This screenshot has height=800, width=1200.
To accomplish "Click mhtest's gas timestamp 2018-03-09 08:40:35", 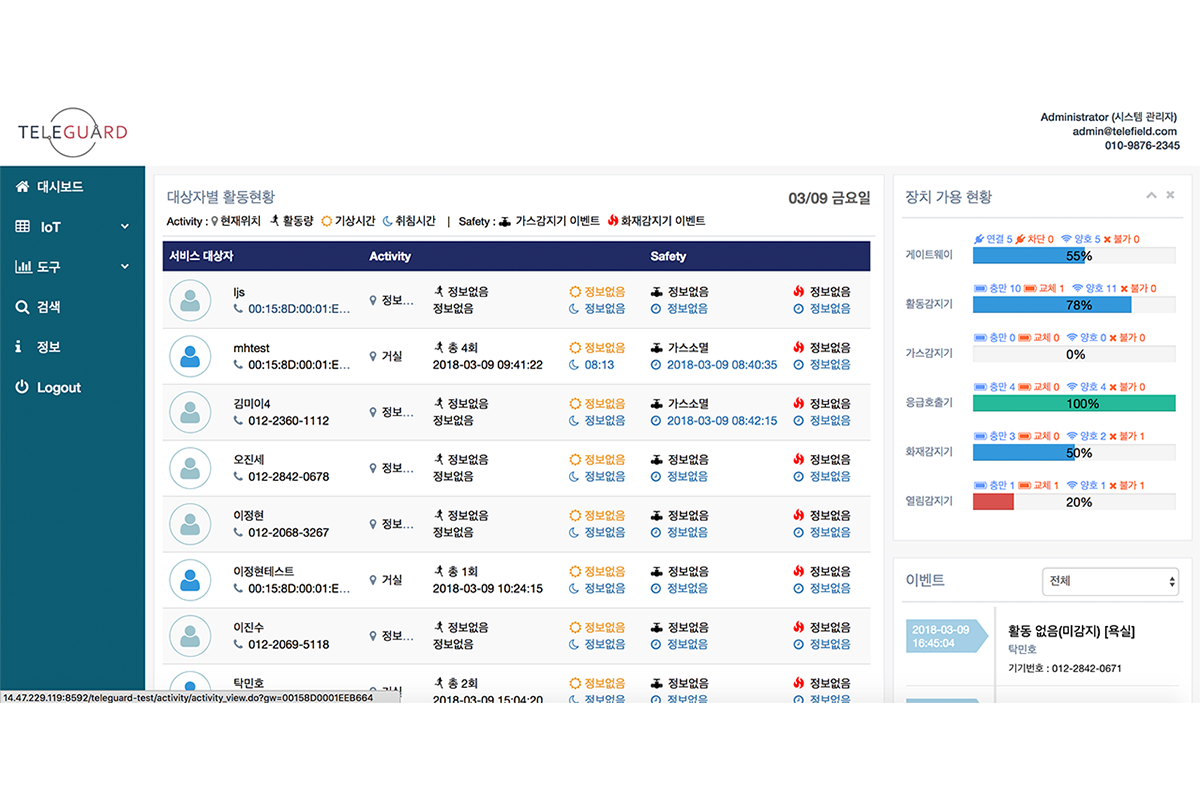I will tap(721, 365).
